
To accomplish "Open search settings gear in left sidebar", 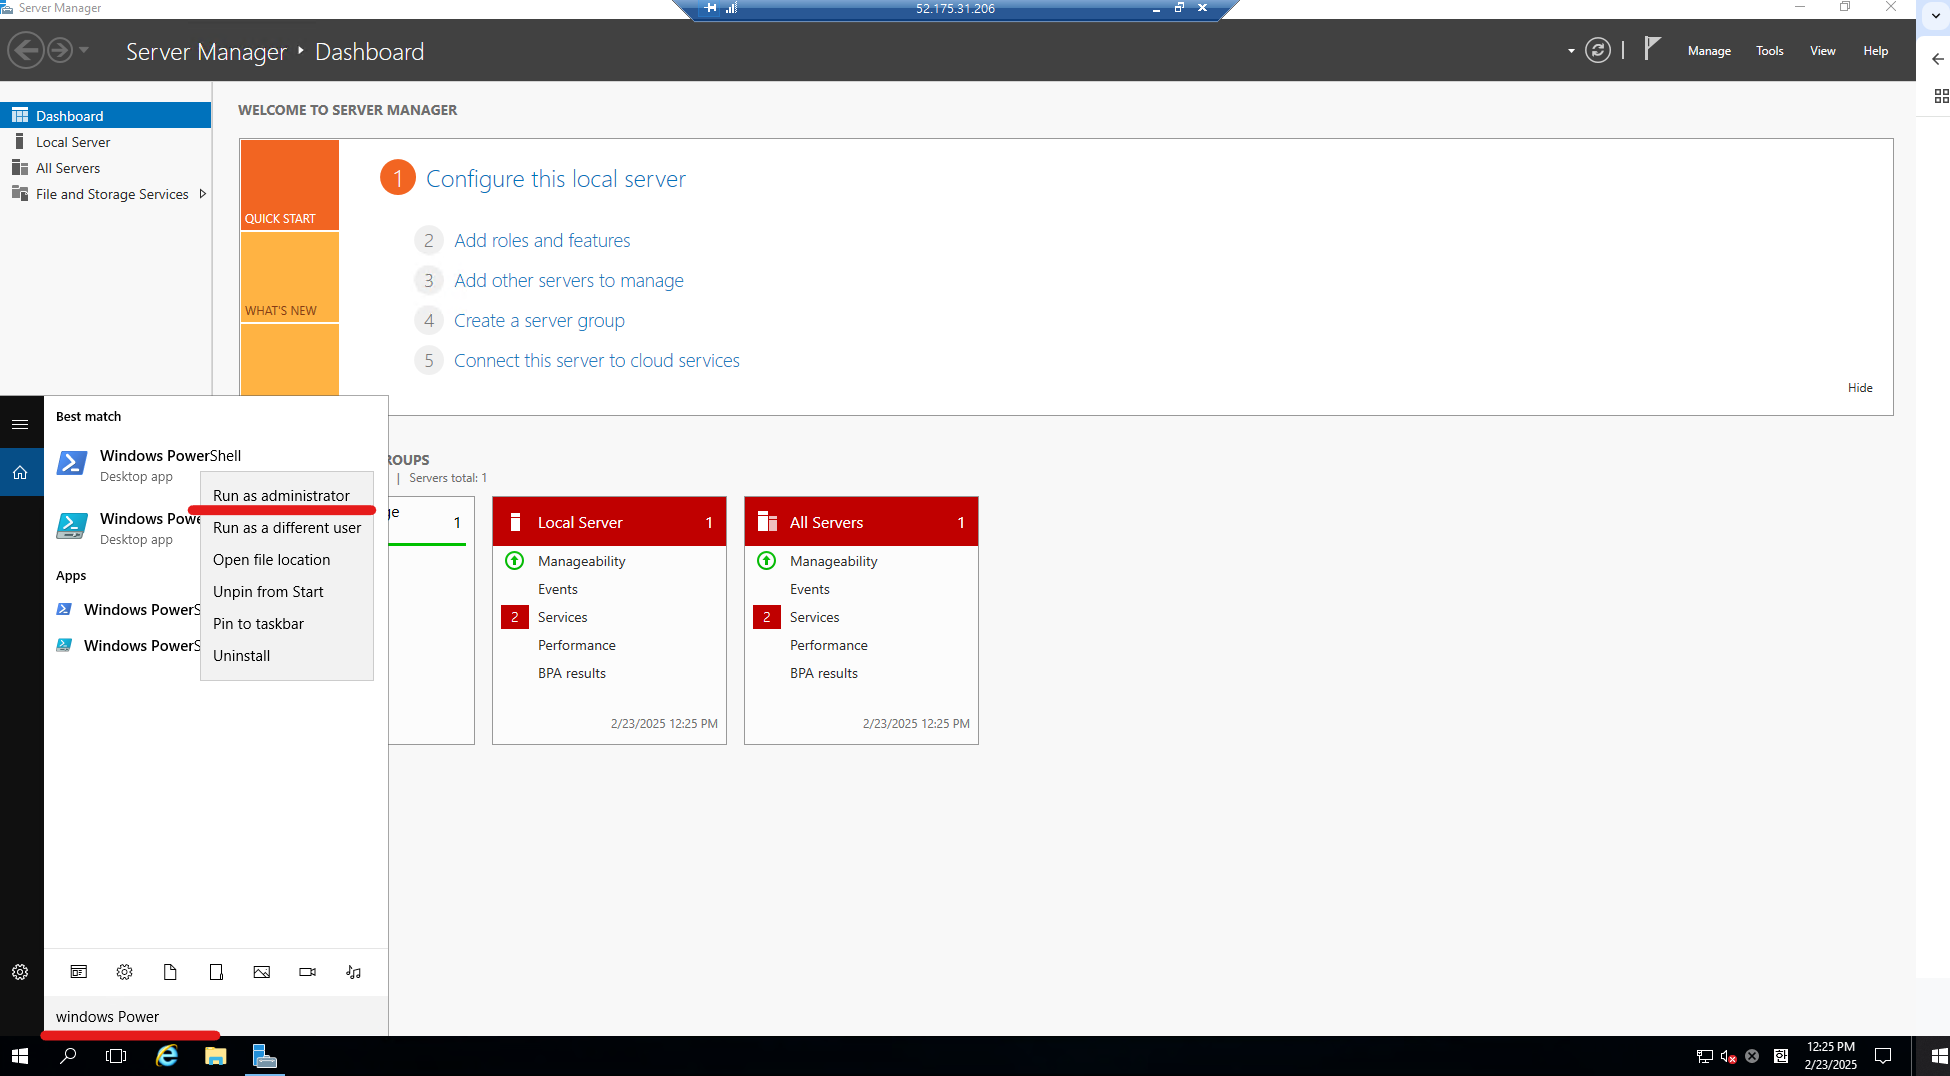I will (x=20, y=972).
